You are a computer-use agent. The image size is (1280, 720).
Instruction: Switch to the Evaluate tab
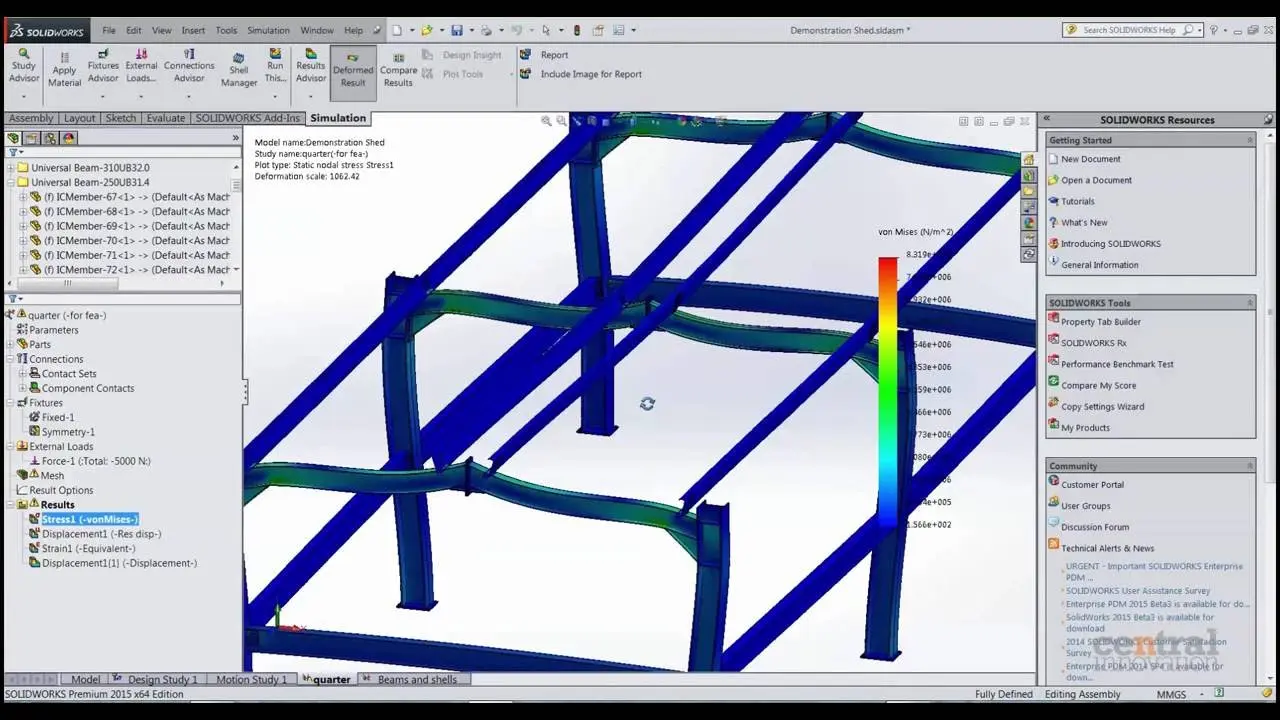tap(166, 118)
